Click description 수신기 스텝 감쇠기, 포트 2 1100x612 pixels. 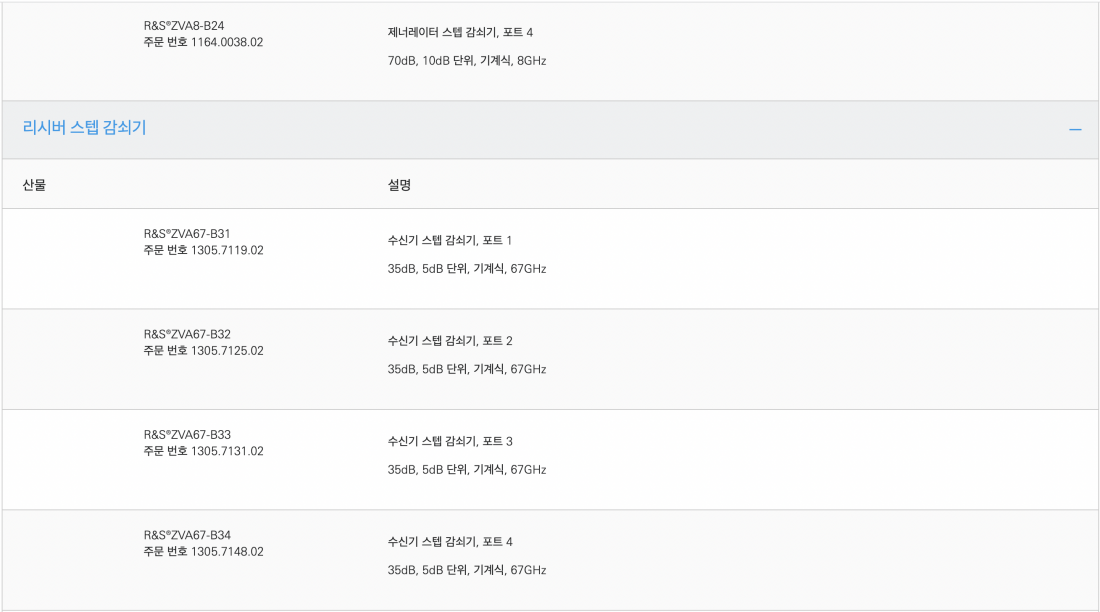click(x=450, y=341)
